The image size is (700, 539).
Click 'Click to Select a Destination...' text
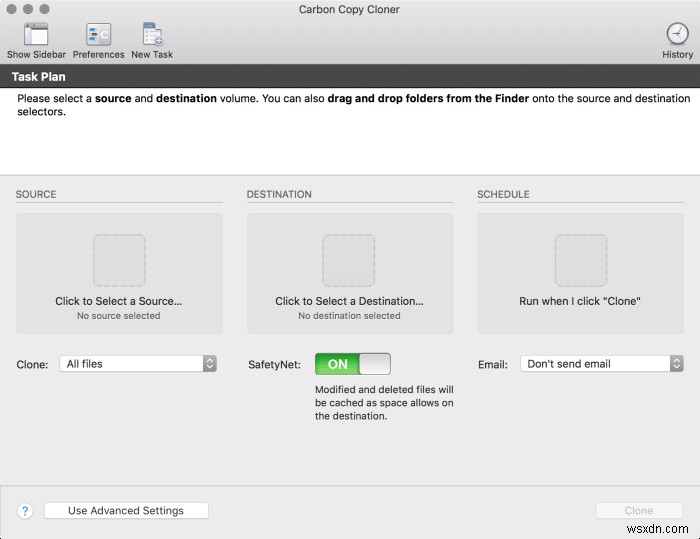click(x=349, y=301)
